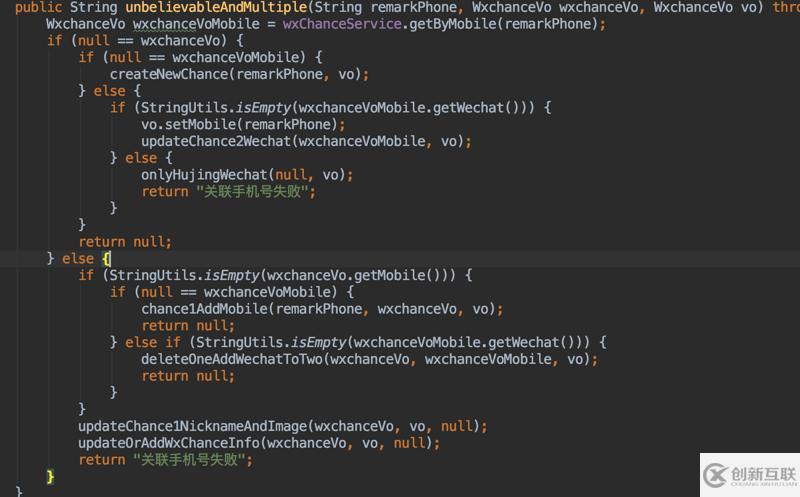Click 'return null;' above the highlighted else line
This screenshot has height=497, width=800.
125,242
